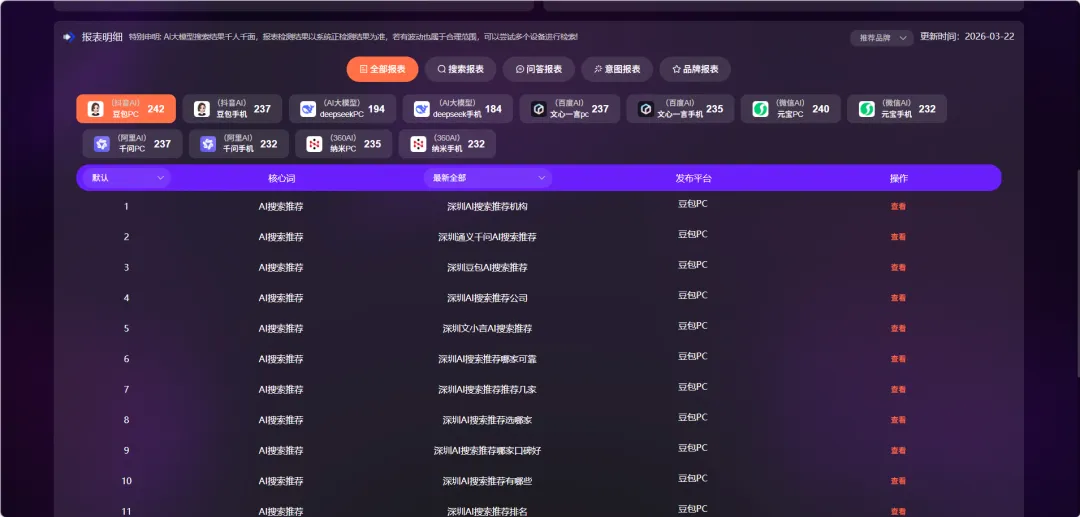Click keyword 深圳AI搜索推荐机构
Viewport: 1080px width, 517px height.
pyautogui.click(x=488, y=207)
